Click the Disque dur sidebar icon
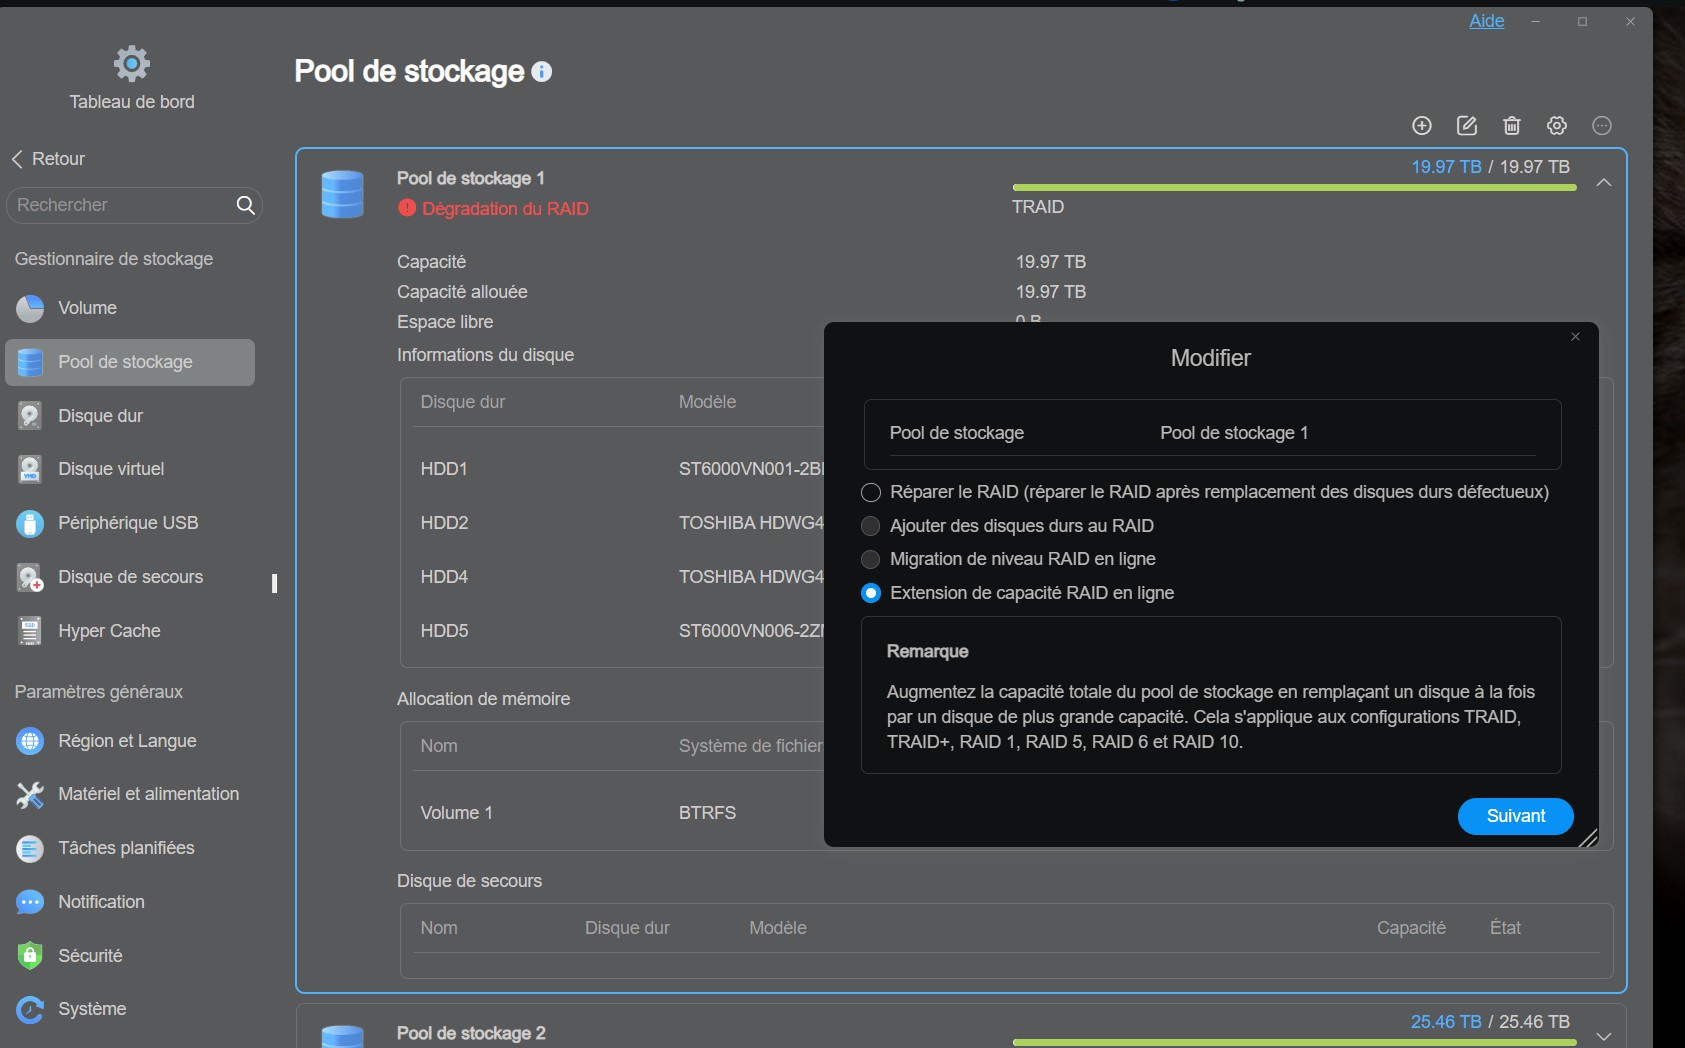 click(30, 416)
